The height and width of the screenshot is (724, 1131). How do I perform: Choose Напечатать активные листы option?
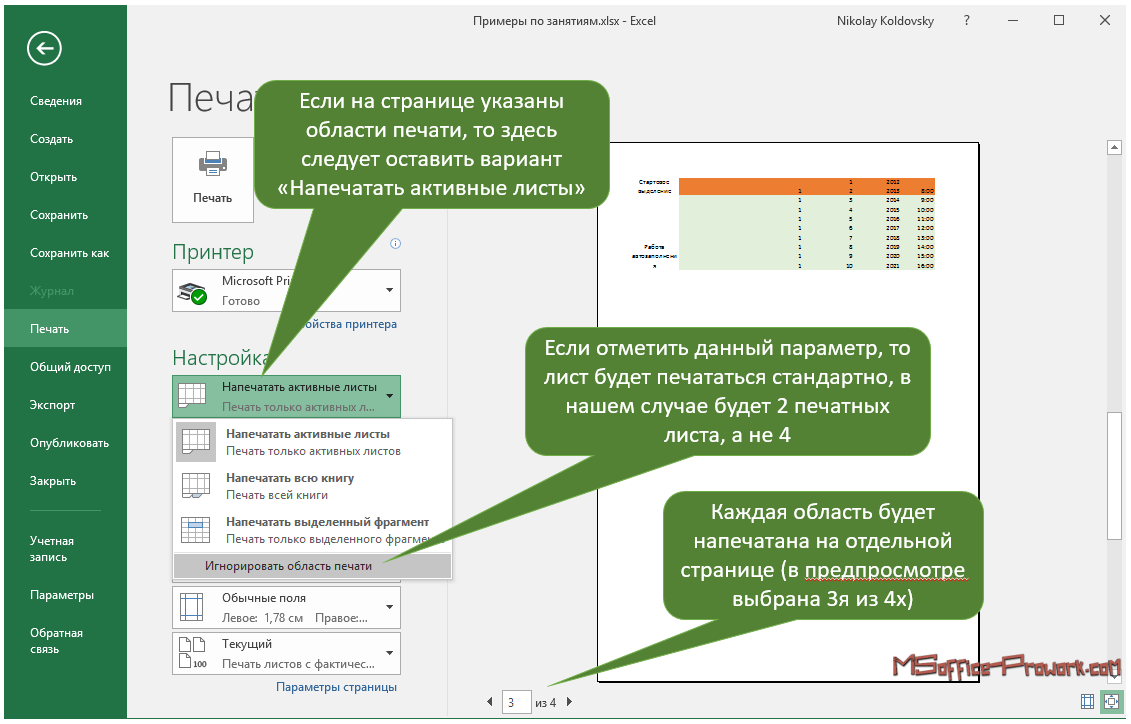click(313, 442)
